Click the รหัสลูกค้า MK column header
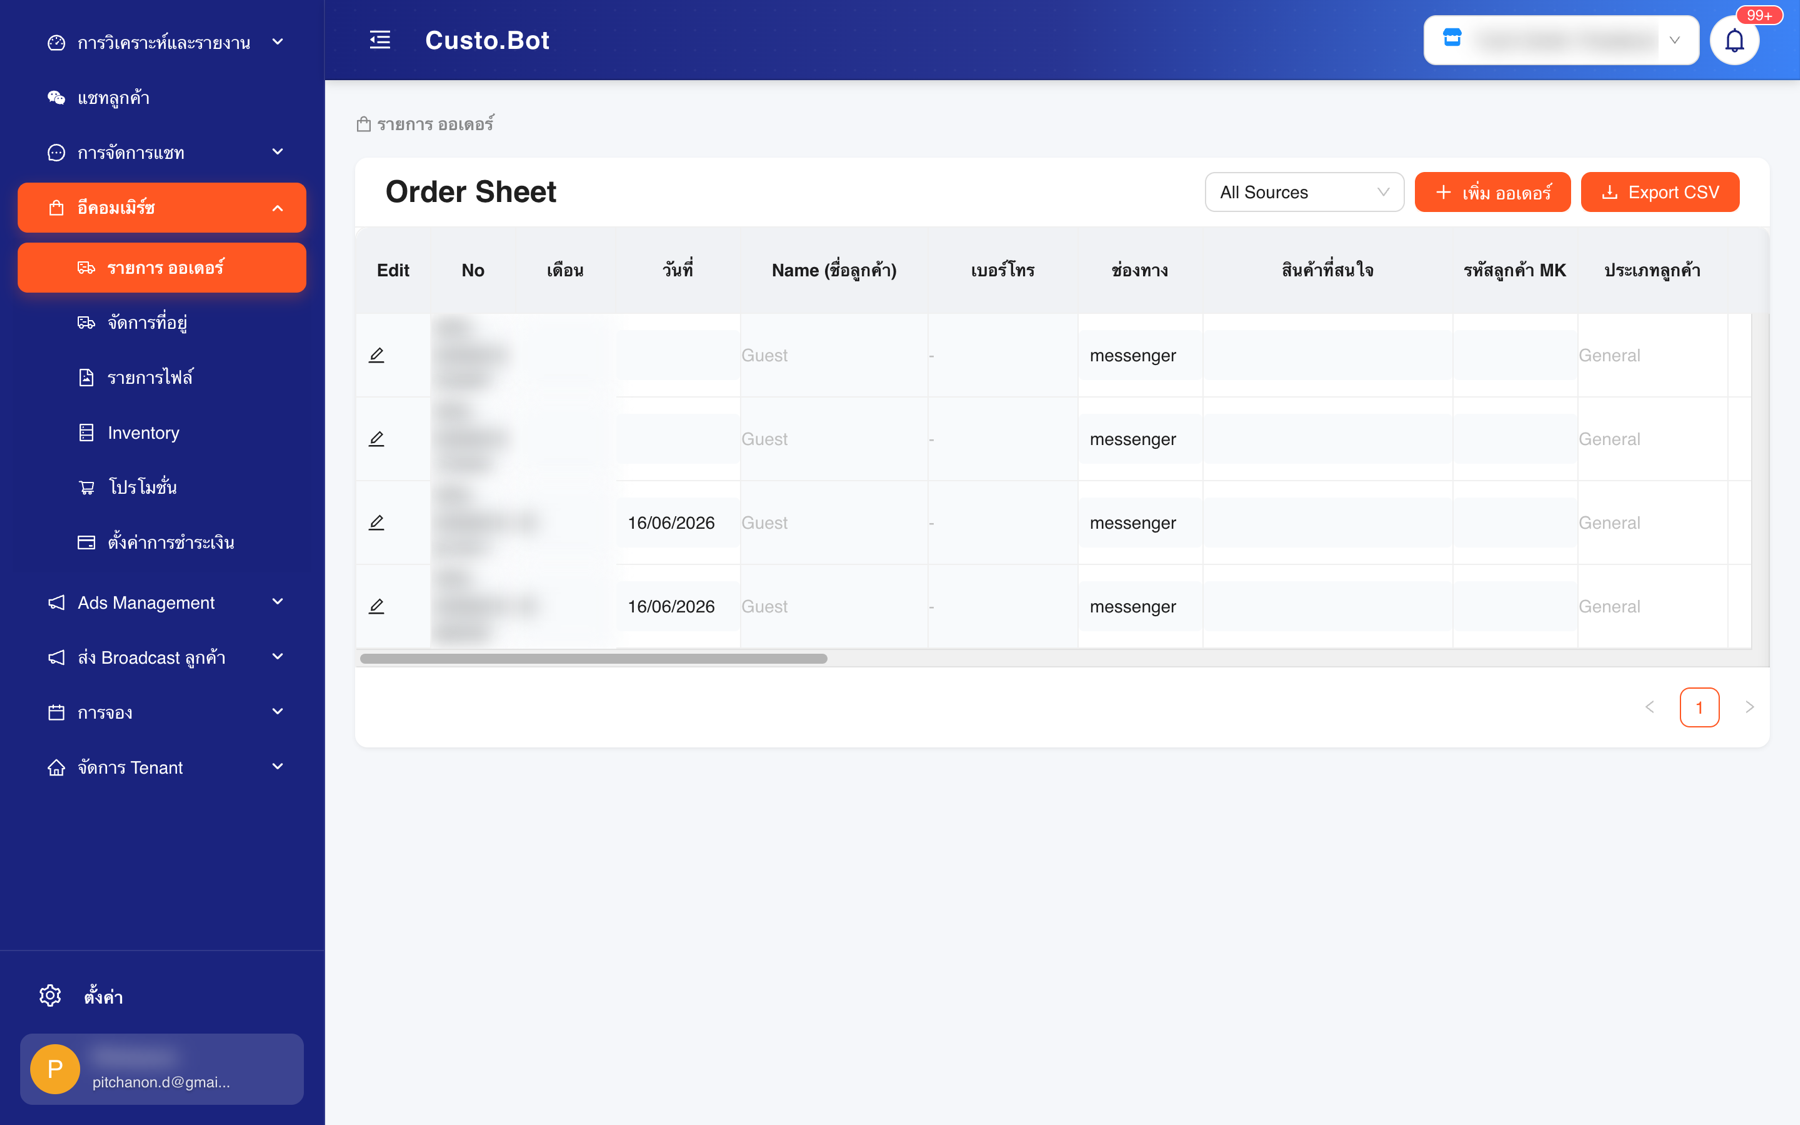1800x1125 pixels. pos(1515,270)
